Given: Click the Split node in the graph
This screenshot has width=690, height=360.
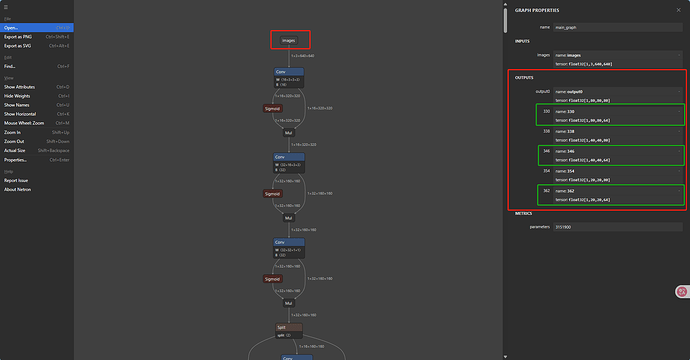Looking at the screenshot, I should (x=289, y=331).
